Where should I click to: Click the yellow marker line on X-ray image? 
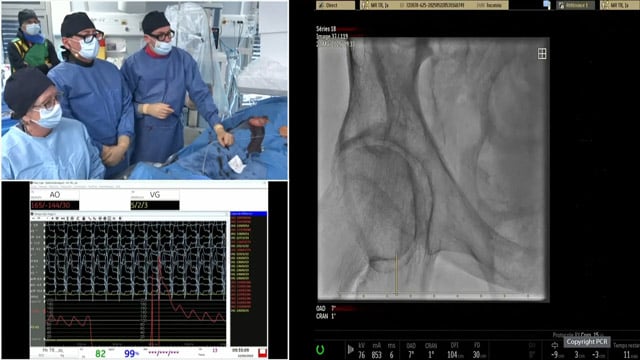396,273
